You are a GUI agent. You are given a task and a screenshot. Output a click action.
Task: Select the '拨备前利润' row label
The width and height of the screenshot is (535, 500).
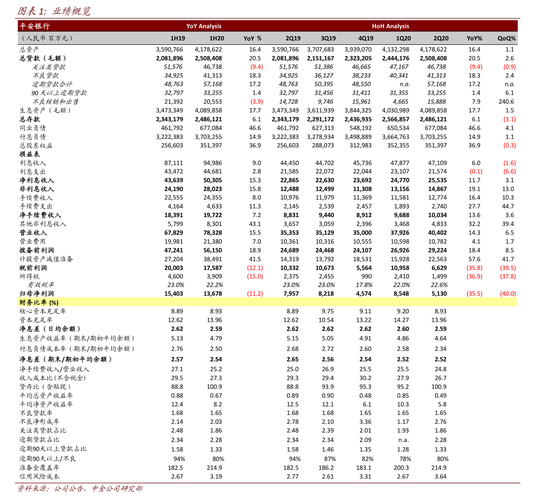36,250
